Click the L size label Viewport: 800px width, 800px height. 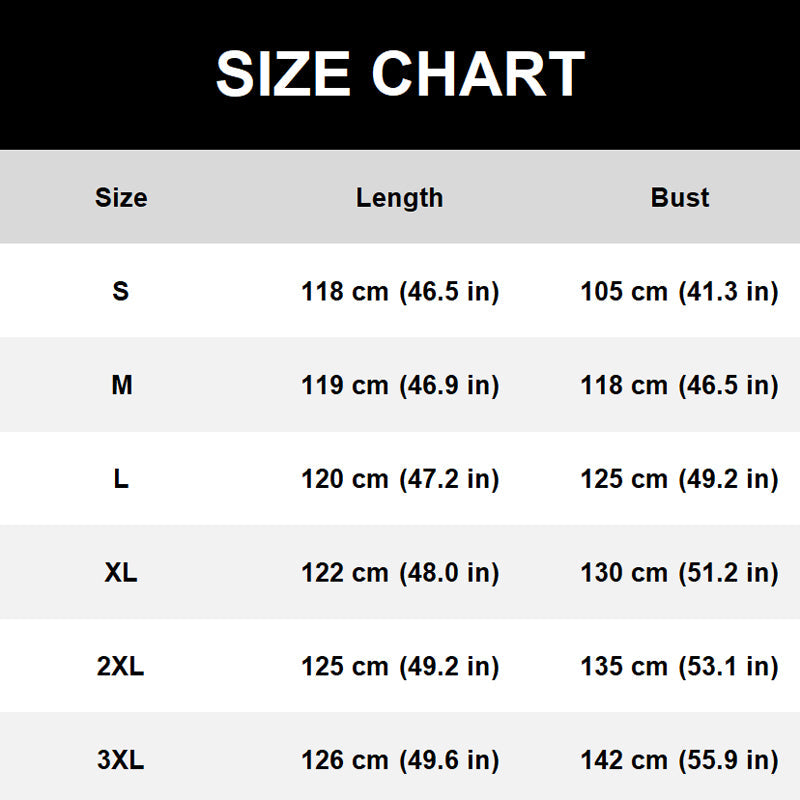tap(121, 479)
